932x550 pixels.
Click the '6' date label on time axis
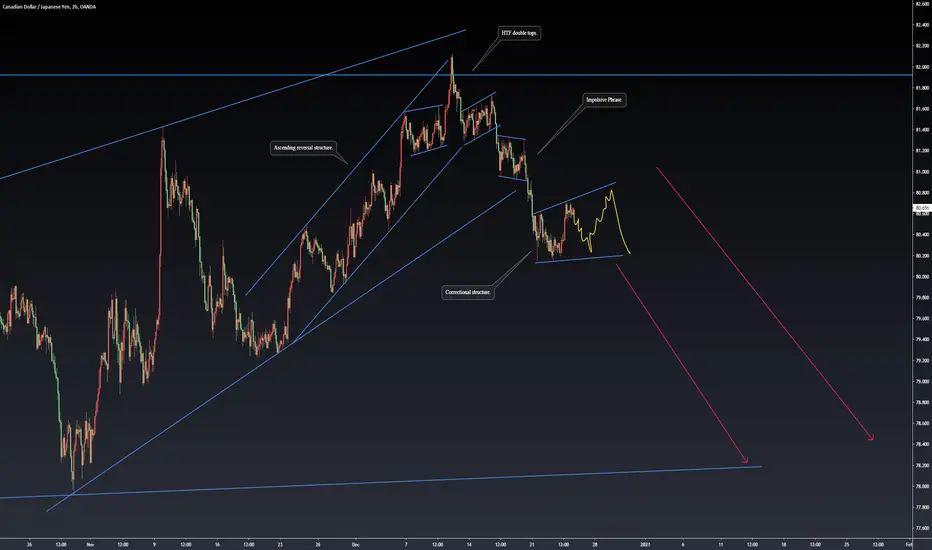click(x=683, y=544)
